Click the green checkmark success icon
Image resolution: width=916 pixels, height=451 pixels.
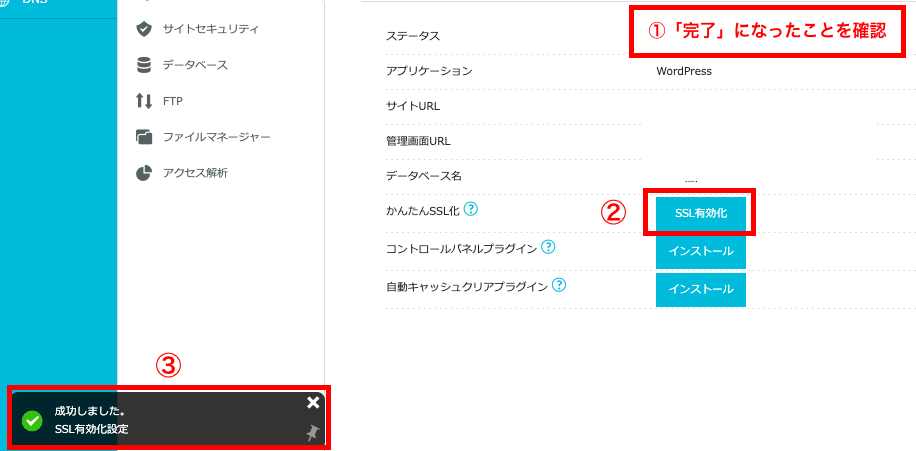32,420
